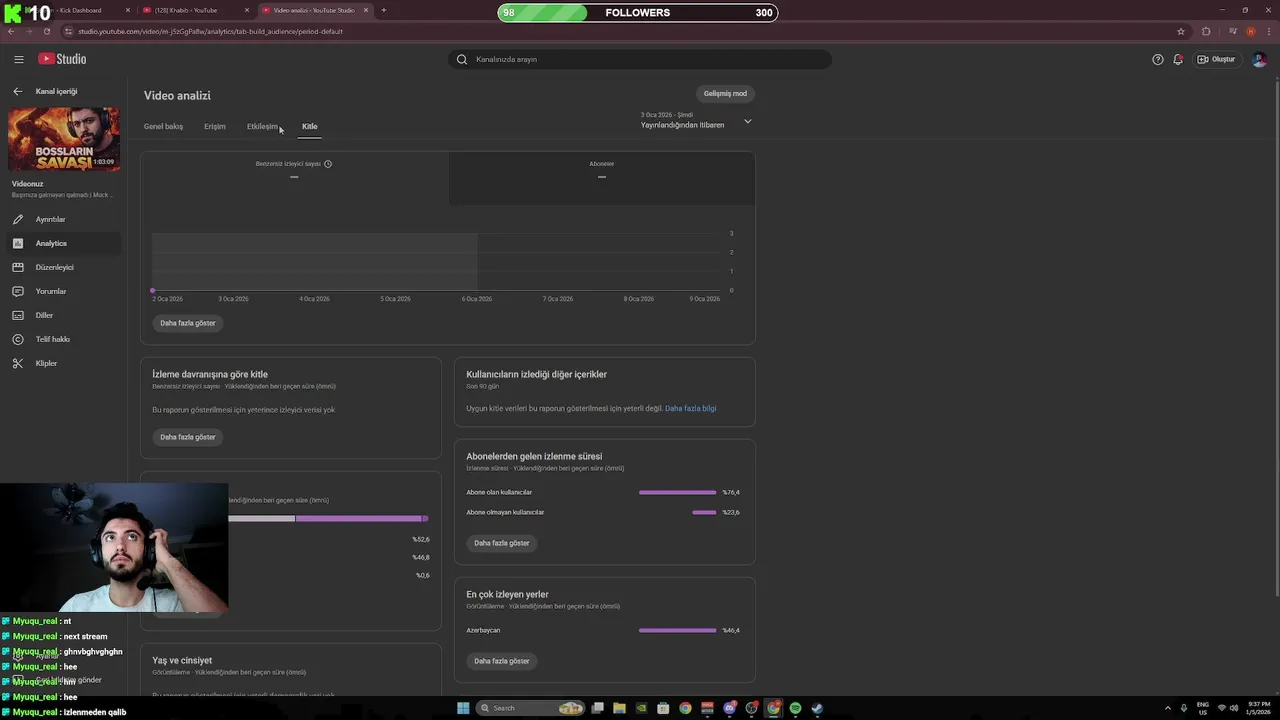Open the notifications bell
The image size is (1280, 720).
[1178, 59]
